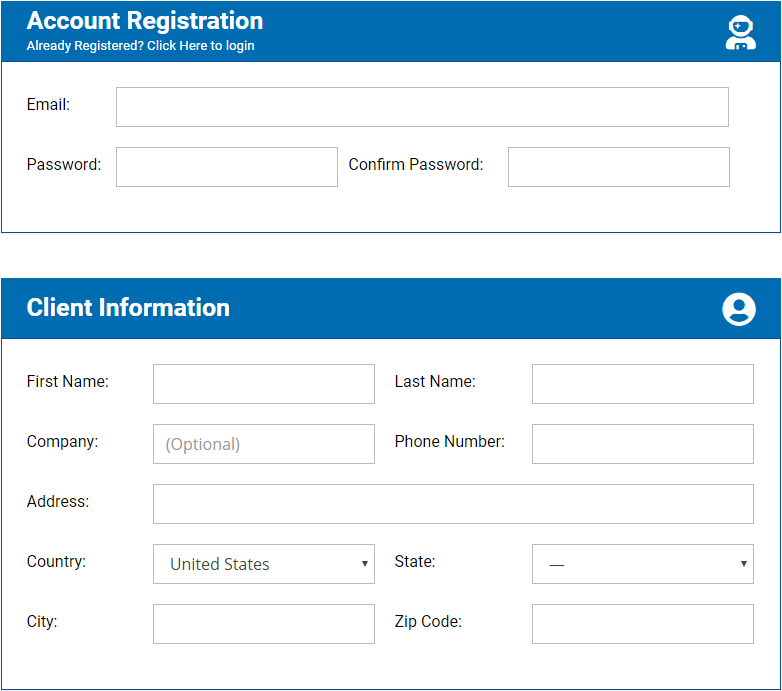The image size is (782, 691).
Task: Click into the Zip Code field
Action: coord(643,624)
